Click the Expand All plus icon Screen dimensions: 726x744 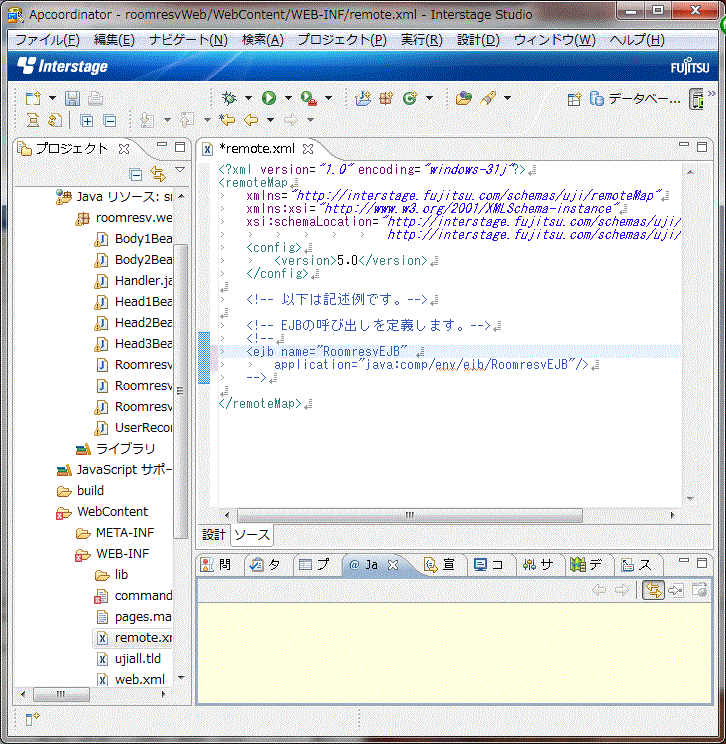pyautogui.click(x=87, y=121)
